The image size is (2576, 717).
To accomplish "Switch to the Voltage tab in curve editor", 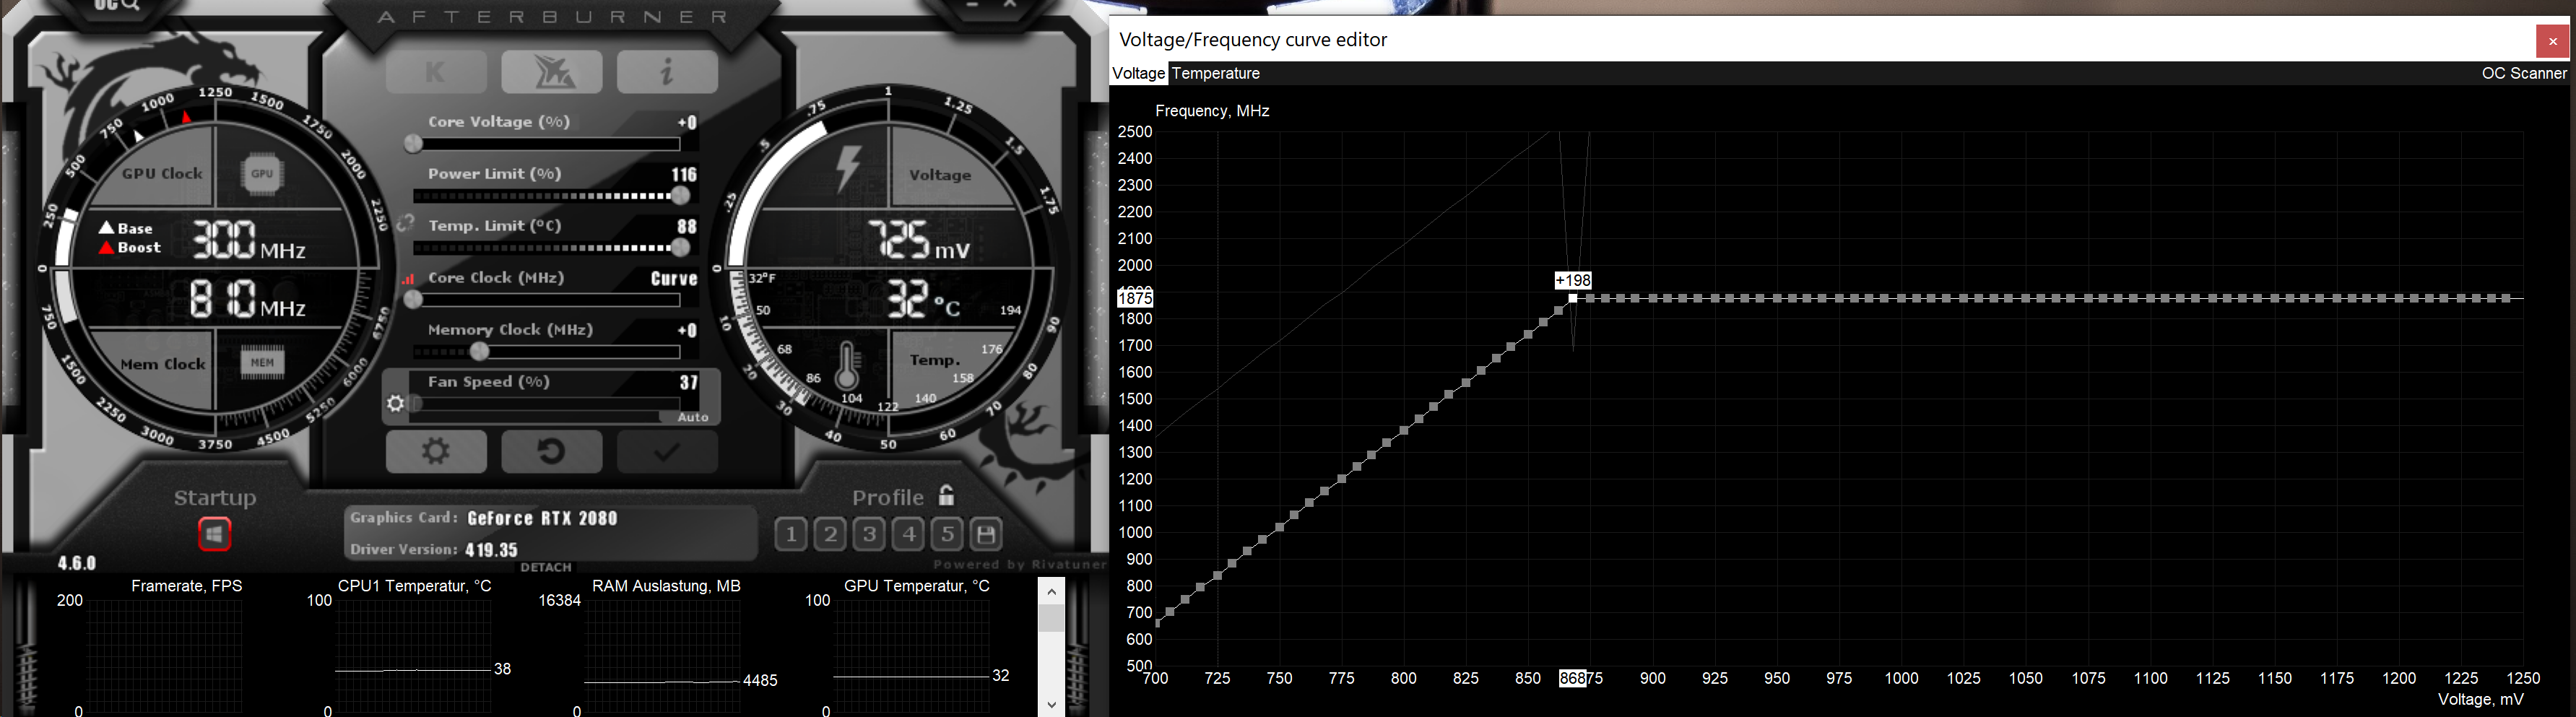I will coord(1138,73).
